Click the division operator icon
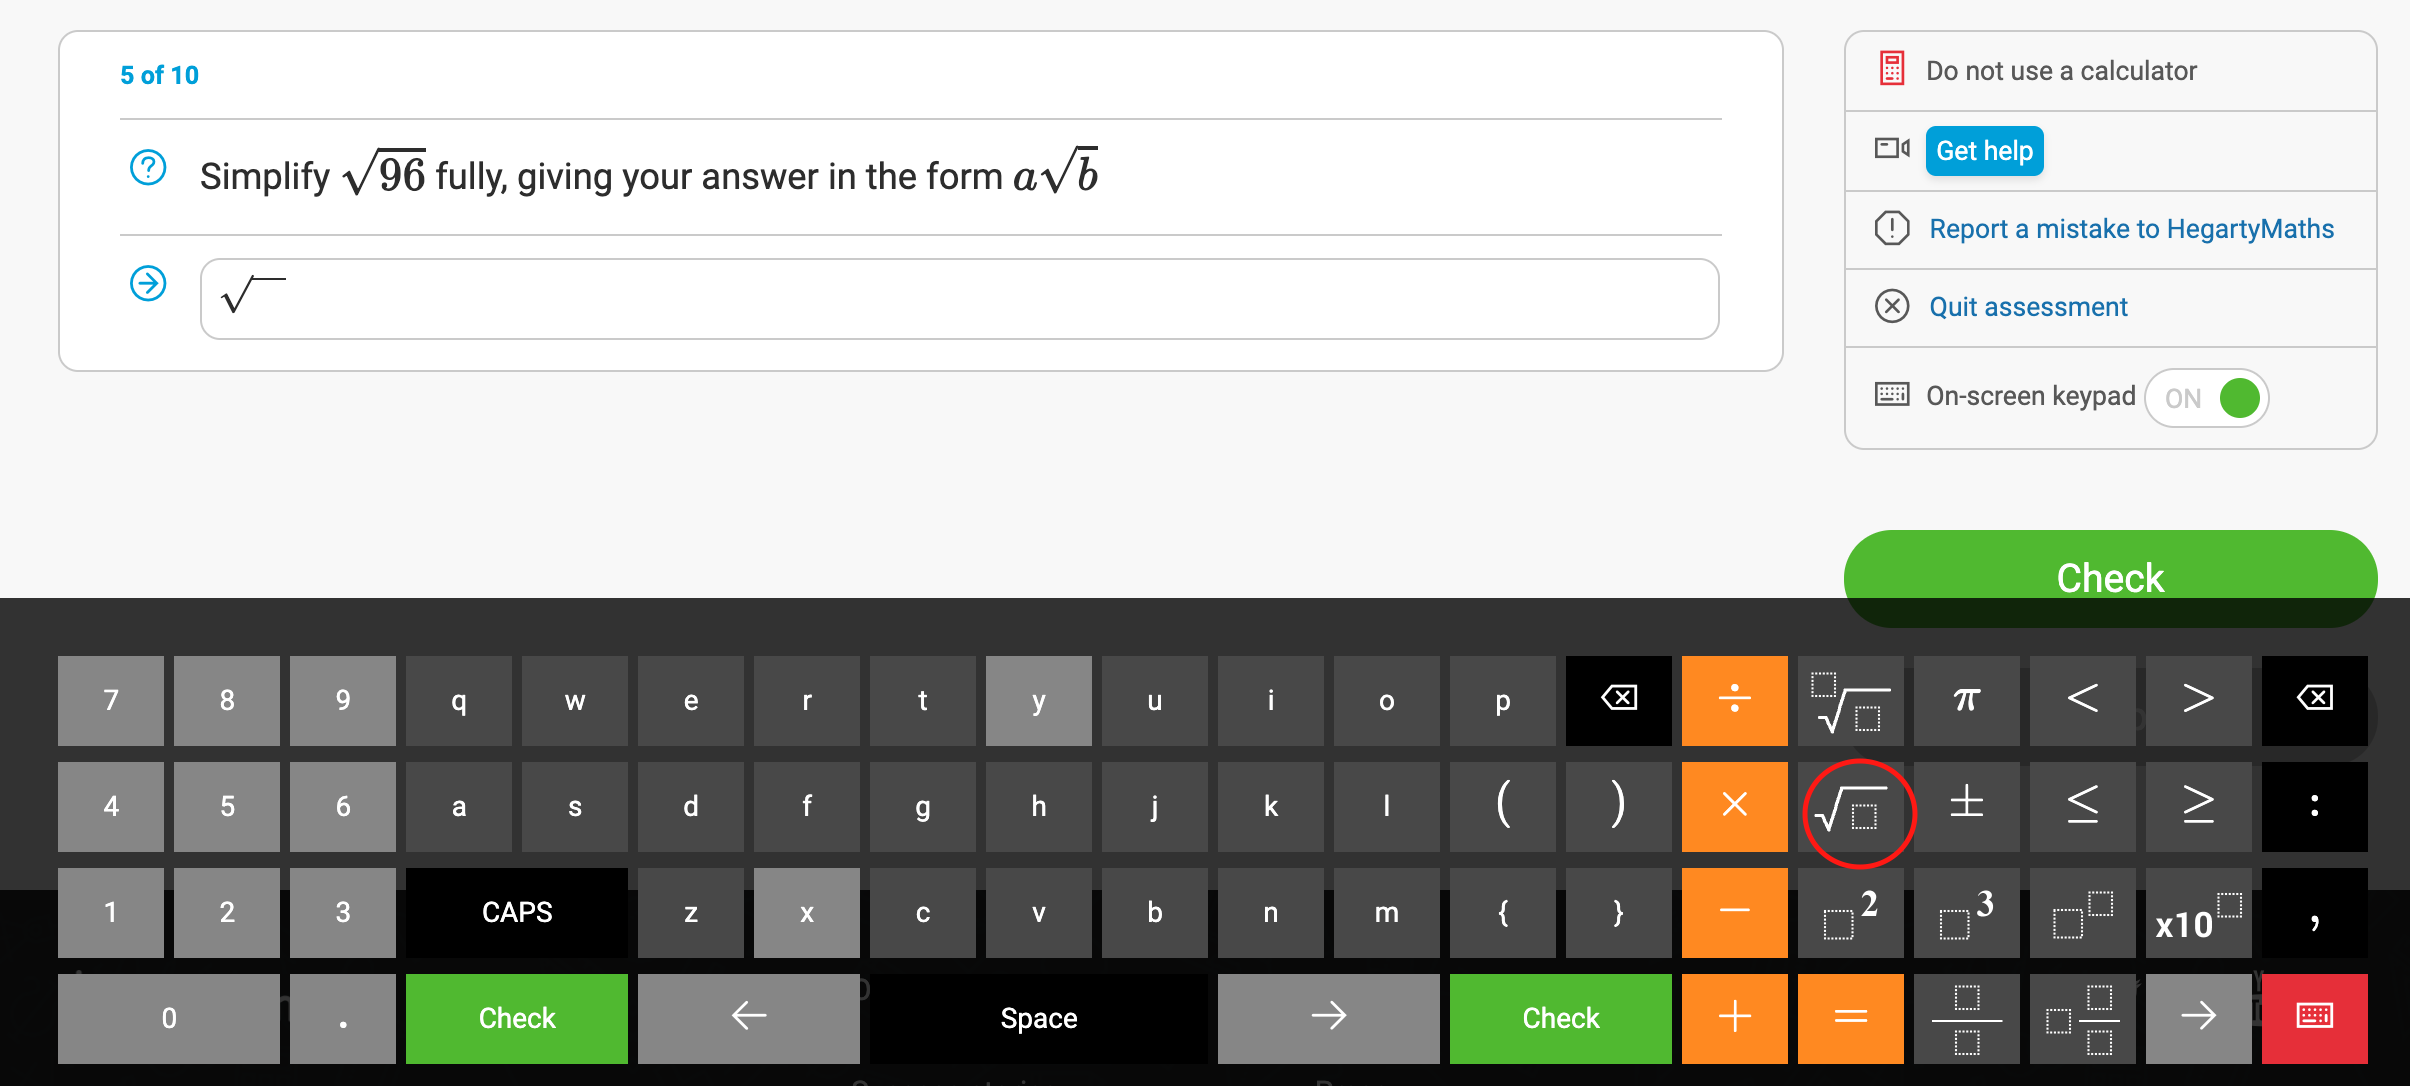 pos(1732,699)
